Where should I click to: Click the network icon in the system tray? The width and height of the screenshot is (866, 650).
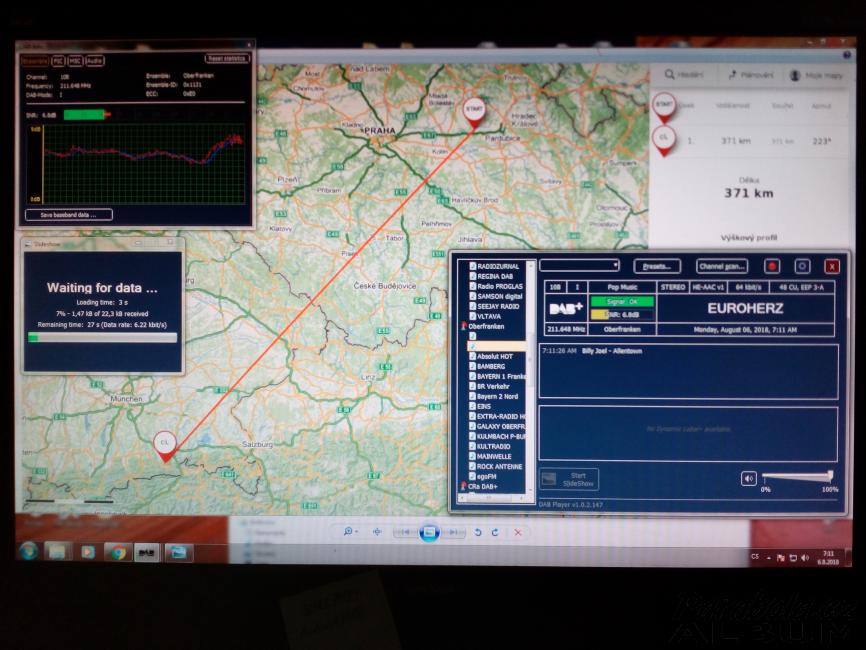(x=793, y=558)
